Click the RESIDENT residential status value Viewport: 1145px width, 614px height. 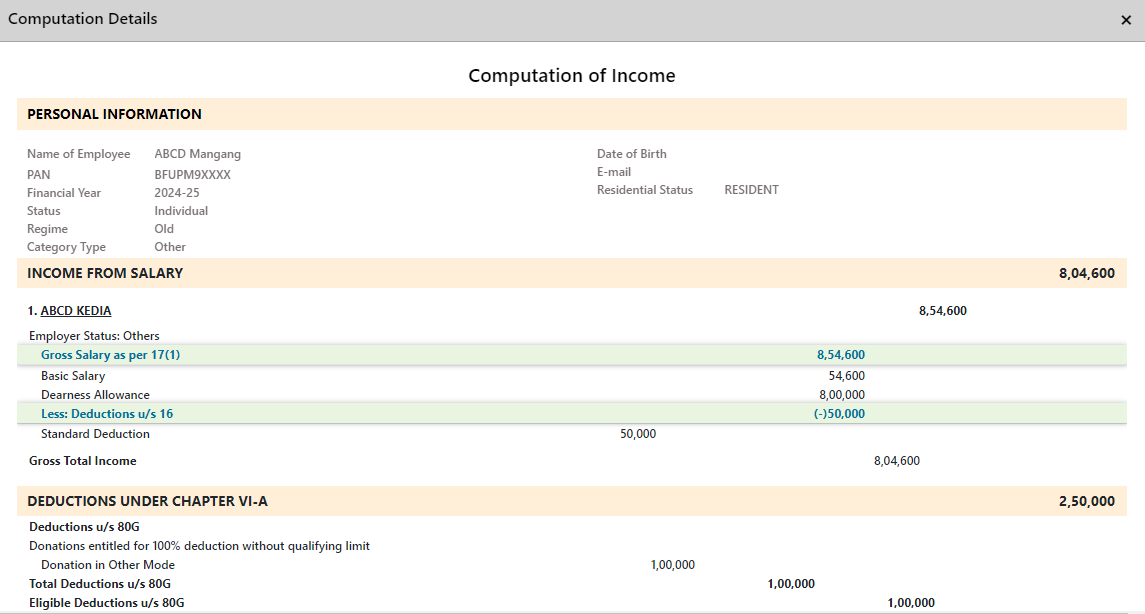click(751, 190)
